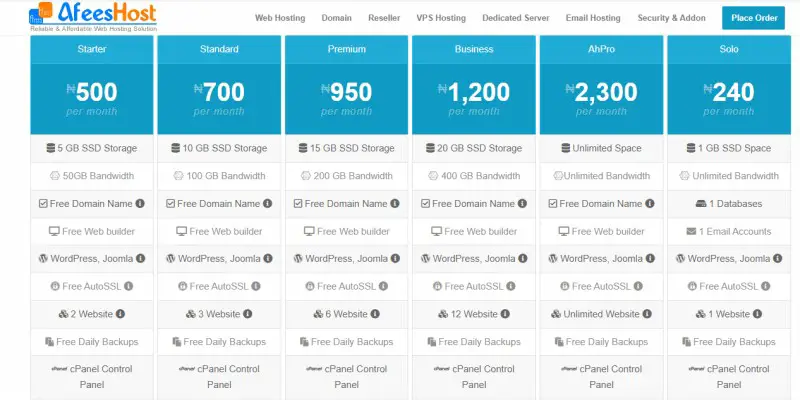
Task: Click info icon beside 3 Website
Action: [x=247, y=314]
